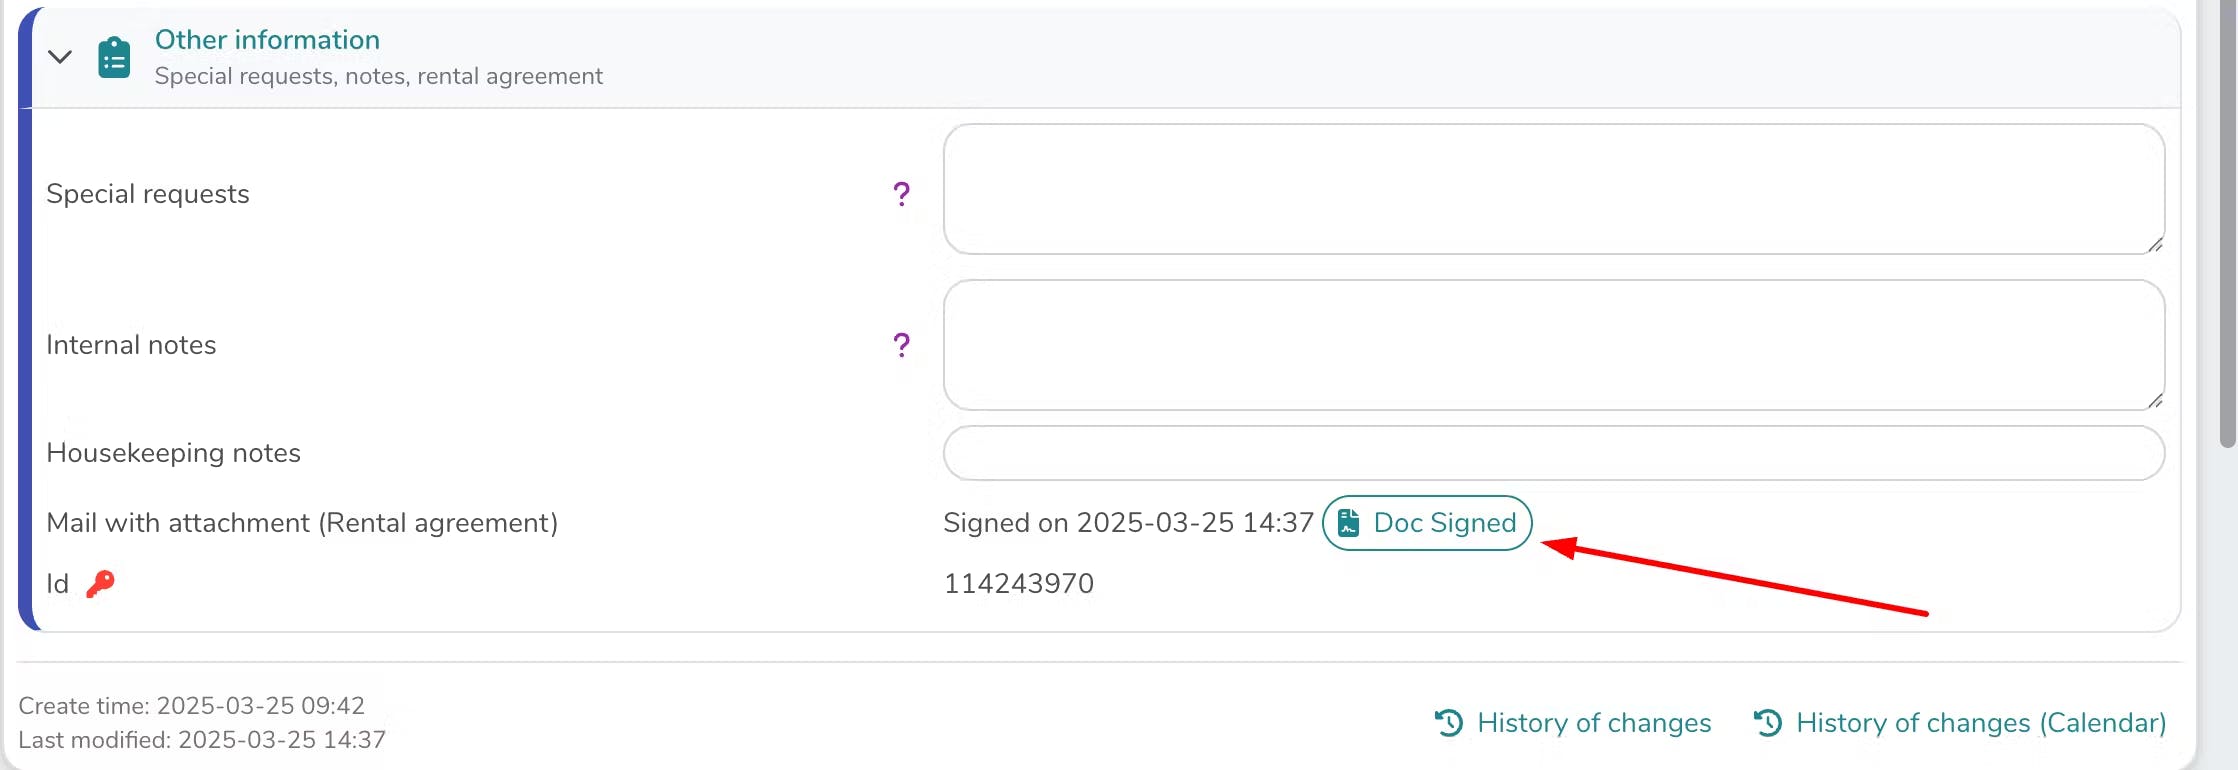Click into the Special requests text area
The height and width of the screenshot is (770, 2238).
[x=1553, y=189]
